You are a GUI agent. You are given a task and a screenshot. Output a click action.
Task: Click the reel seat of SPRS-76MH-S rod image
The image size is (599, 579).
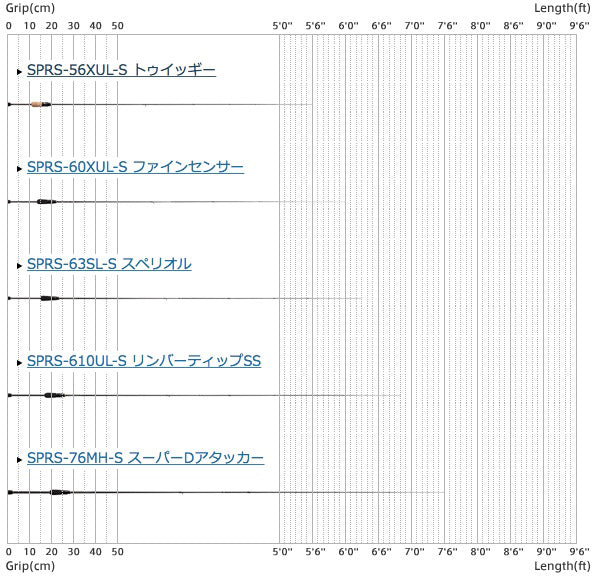(60, 492)
